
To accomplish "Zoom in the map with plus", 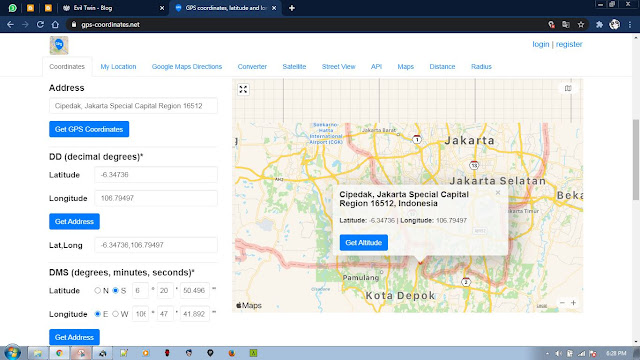I will click(573, 302).
